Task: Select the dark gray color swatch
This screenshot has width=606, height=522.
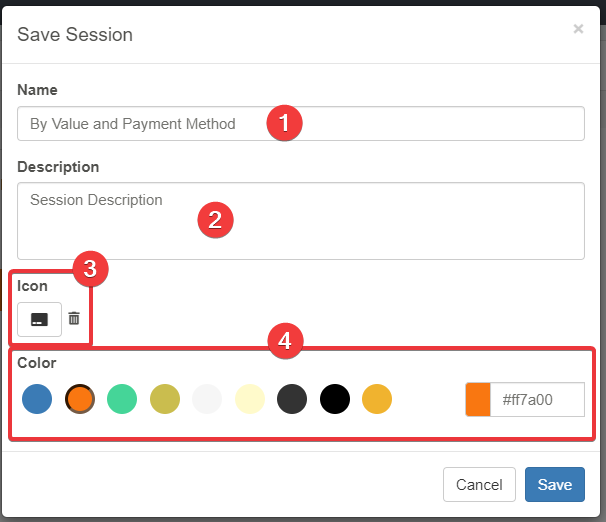Action: (x=292, y=399)
